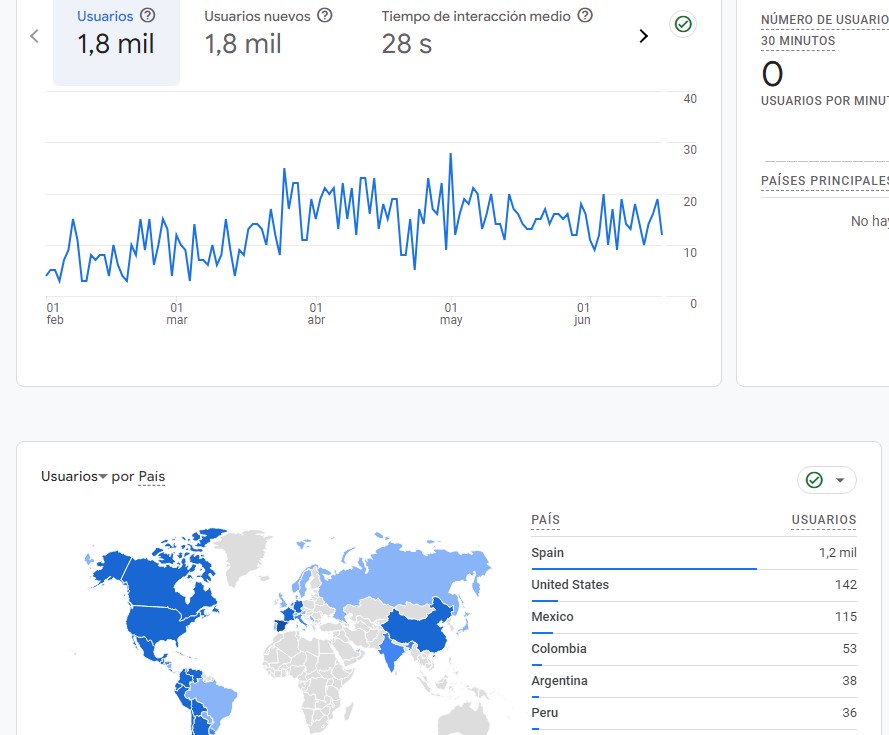Click the large 0 real-time users value
The width and height of the screenshot is (889, 735).
[772, 74]
